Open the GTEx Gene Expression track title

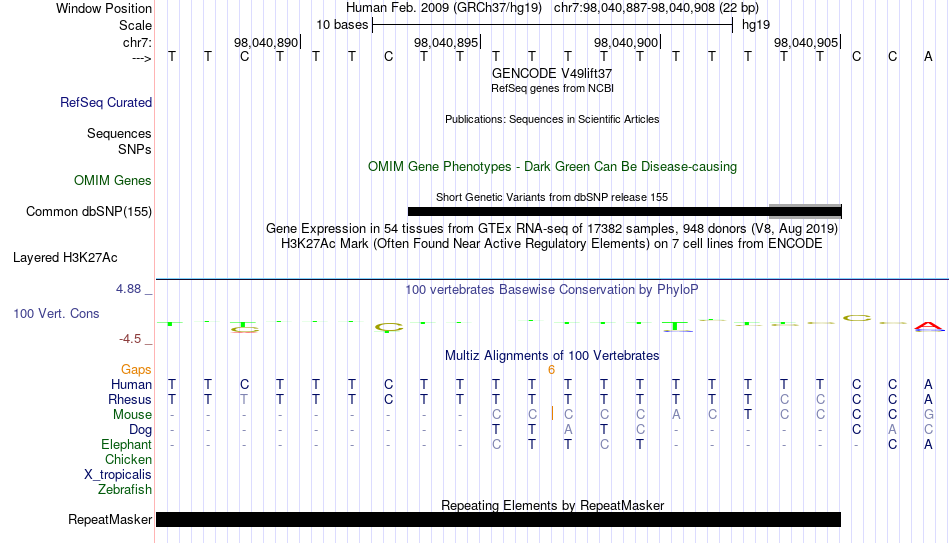[x=552, y=228]
